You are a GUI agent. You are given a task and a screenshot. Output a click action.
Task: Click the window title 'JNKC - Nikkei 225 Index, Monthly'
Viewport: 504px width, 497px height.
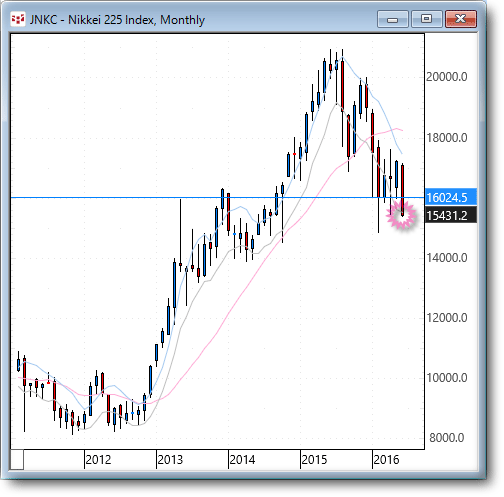(117, 20)
